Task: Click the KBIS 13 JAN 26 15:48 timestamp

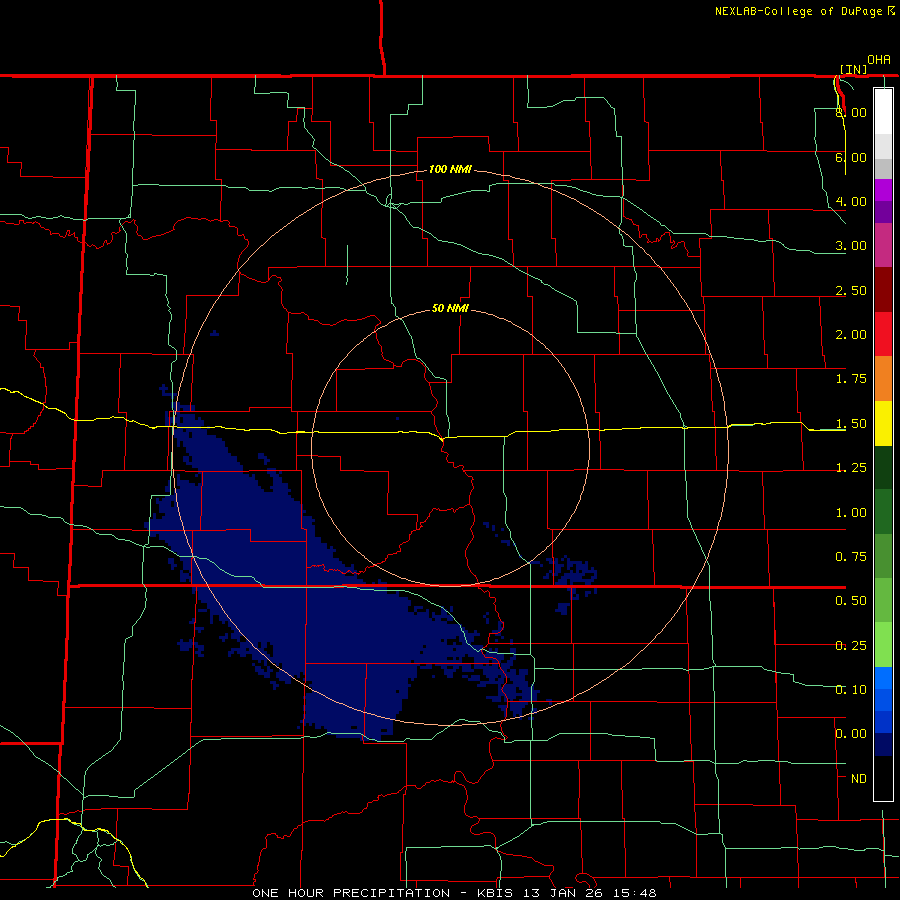Action: pos(567,893)
